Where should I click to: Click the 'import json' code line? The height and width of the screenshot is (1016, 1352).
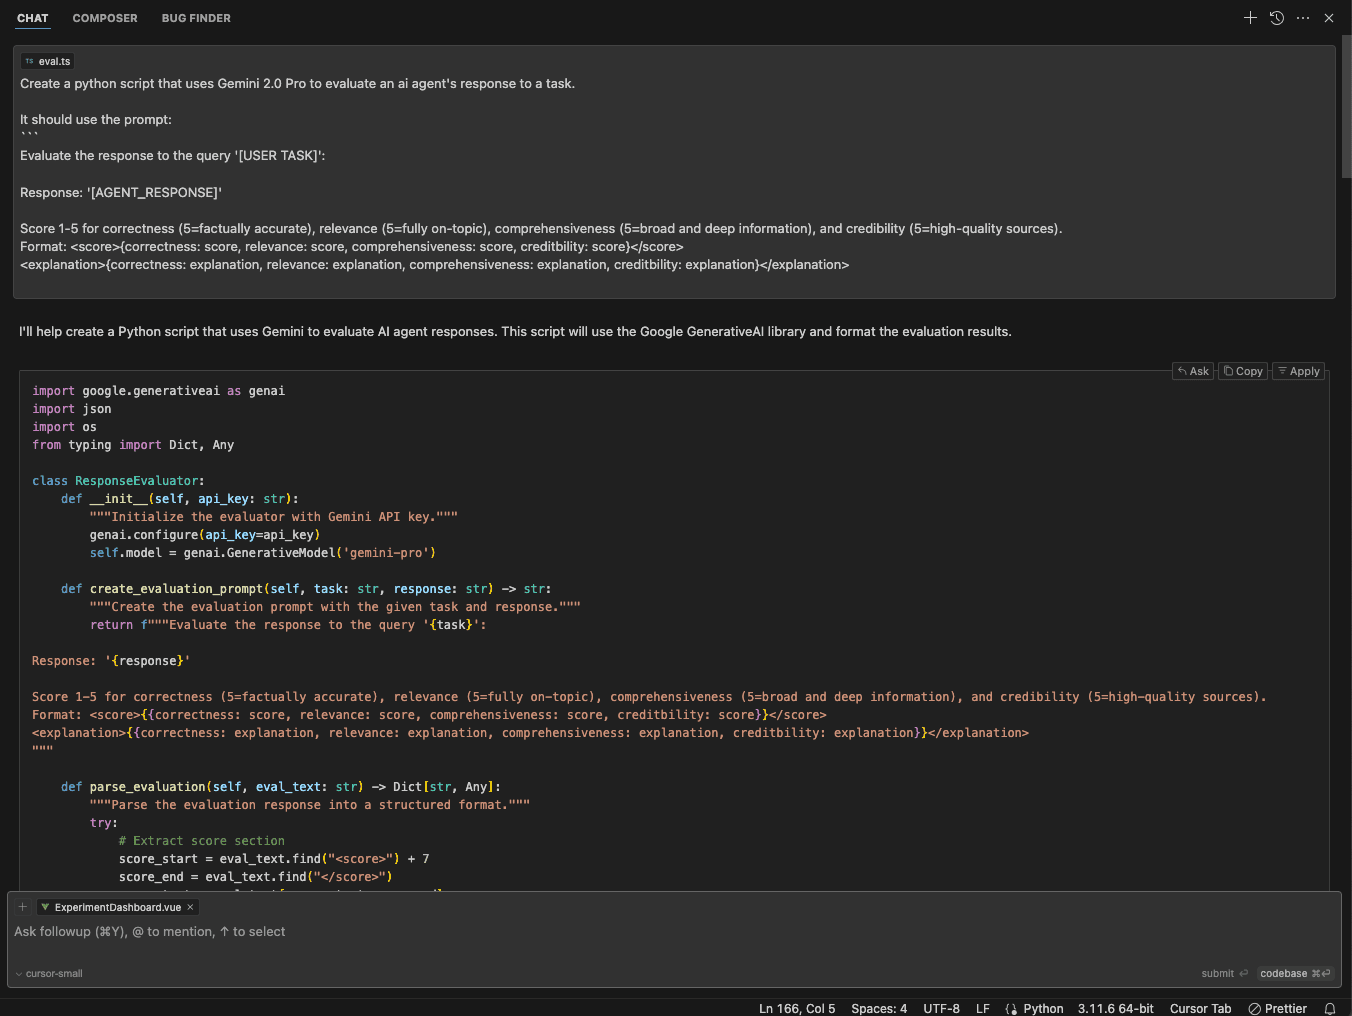point(72,409)
